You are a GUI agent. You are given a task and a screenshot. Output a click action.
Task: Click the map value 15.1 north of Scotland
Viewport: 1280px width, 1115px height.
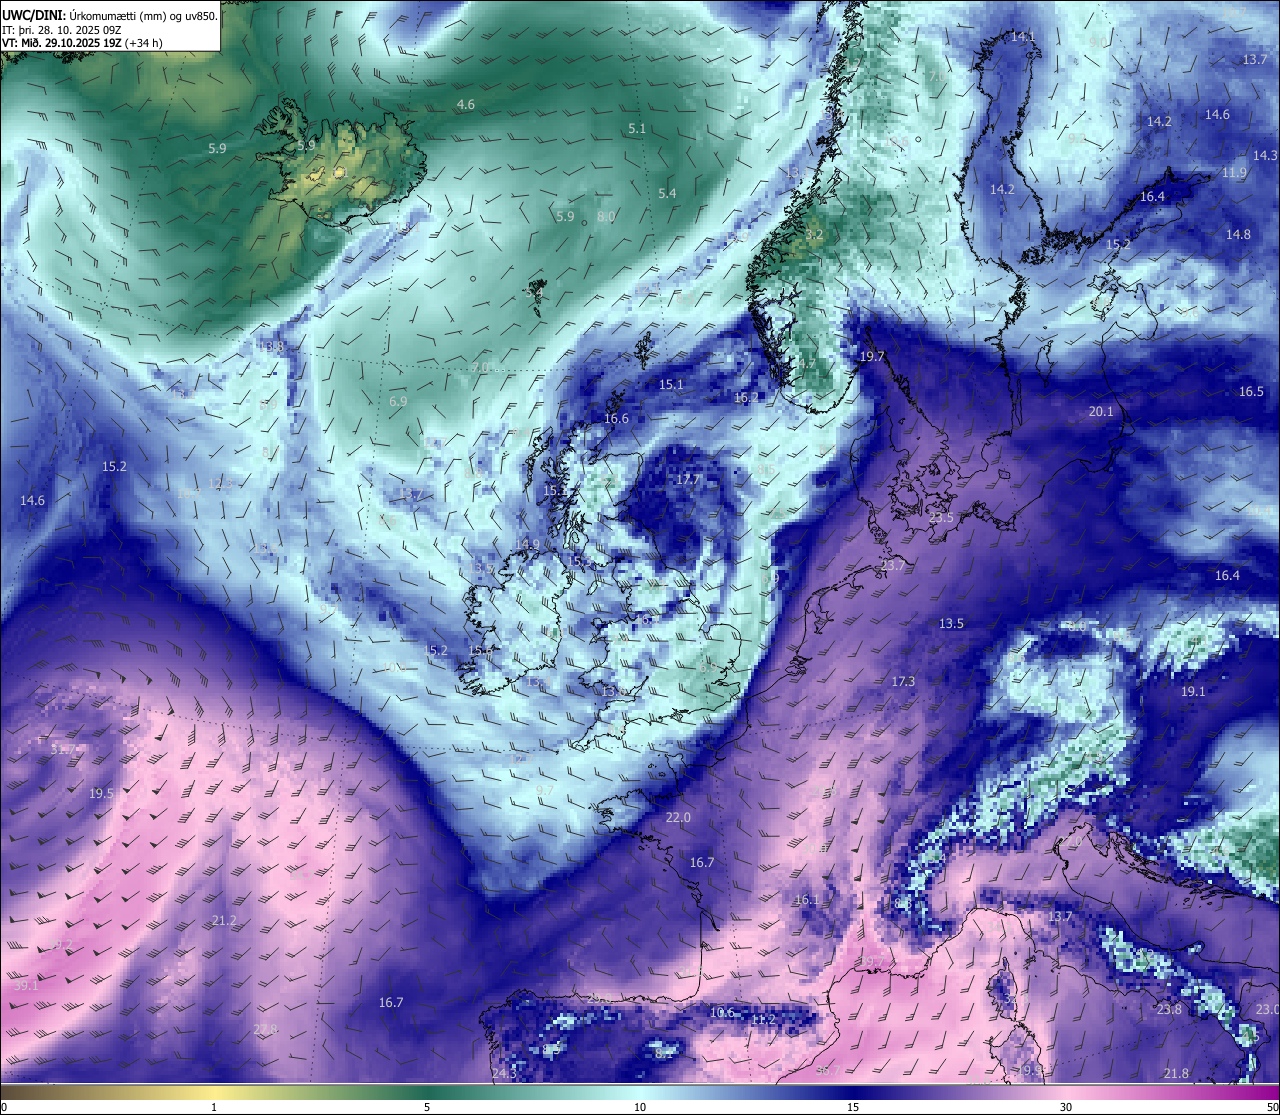coord(671,384)
